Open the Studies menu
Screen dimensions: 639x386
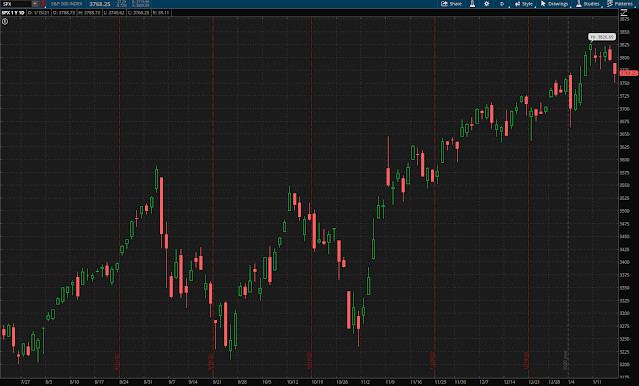tap(588, 4)
